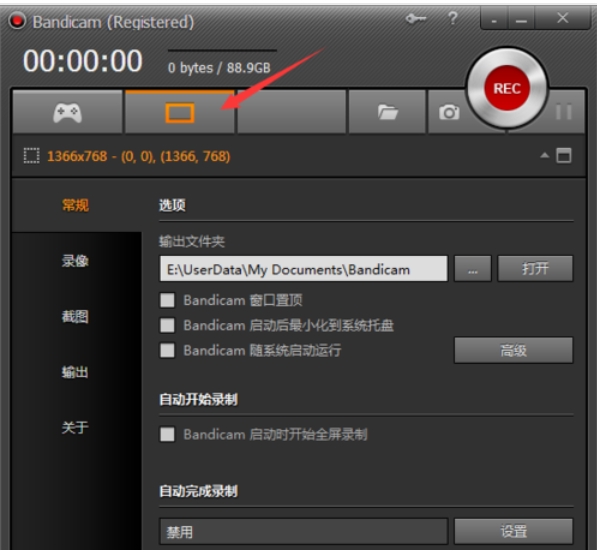Click the camera screenshot icon
The height and width of the screenshot is (553, 597).
point(449,112)
